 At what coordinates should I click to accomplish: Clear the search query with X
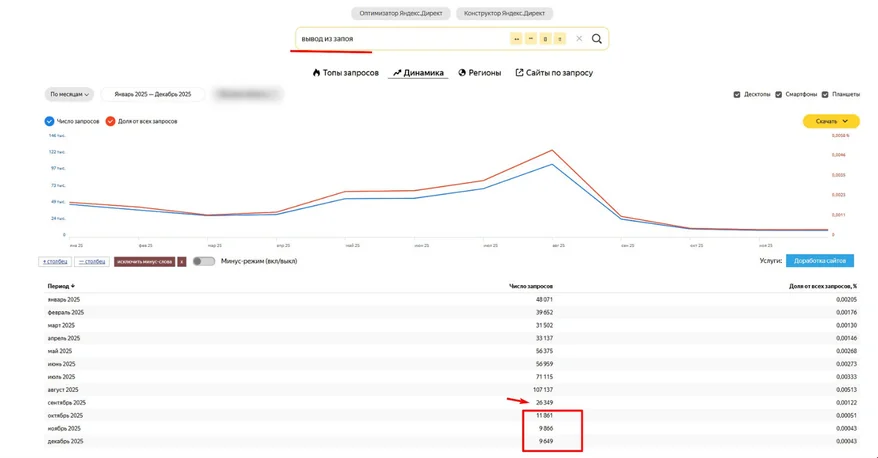(579, 39)
